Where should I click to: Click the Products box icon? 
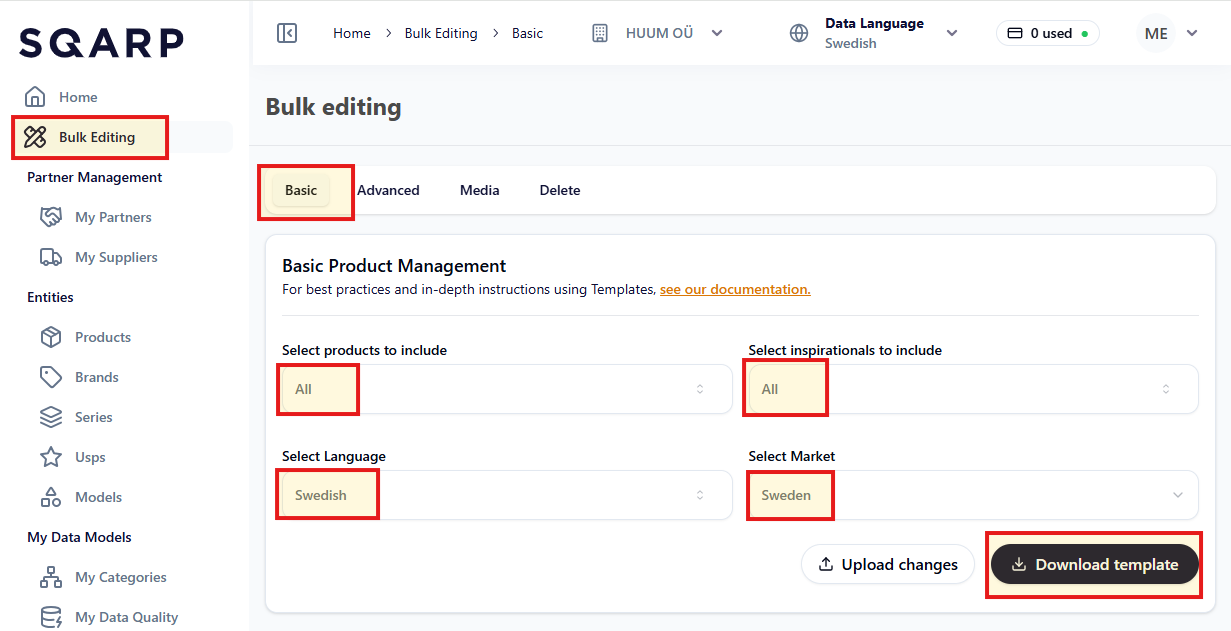(x=51, y=337)
